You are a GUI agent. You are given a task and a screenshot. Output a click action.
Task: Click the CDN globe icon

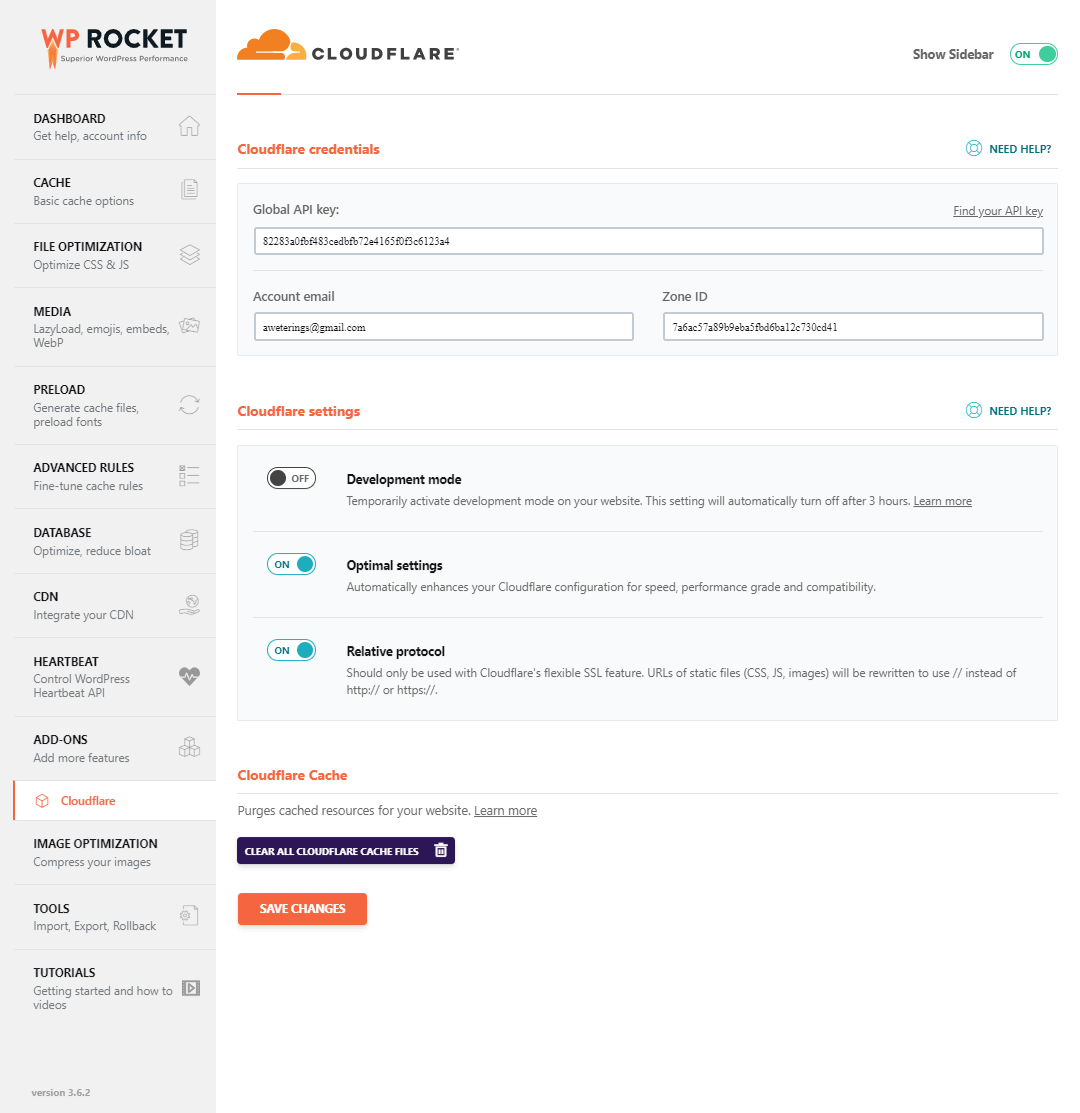[x=189, y=605]
